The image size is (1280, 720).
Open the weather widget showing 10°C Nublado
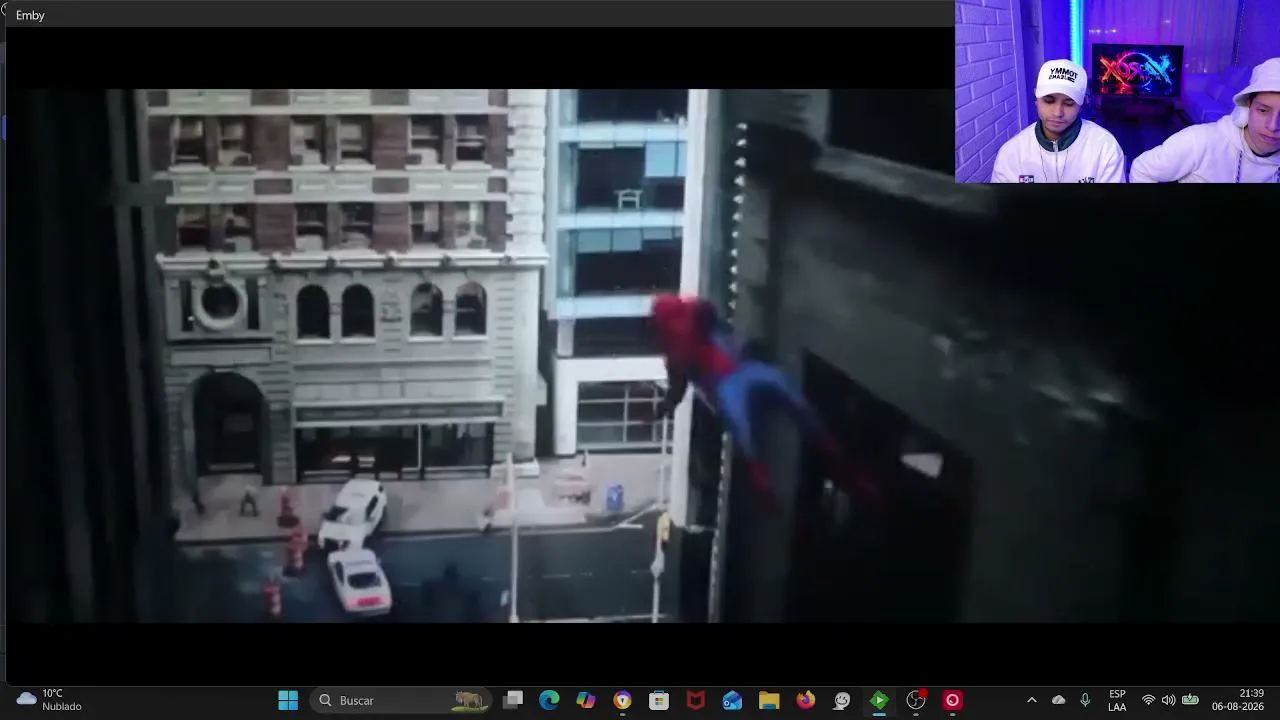click(x=50, y=700)
